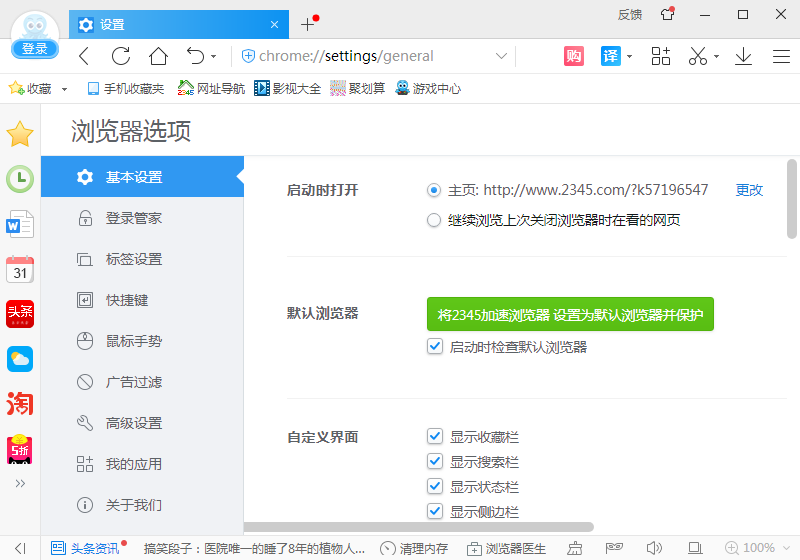800x560 pixels.
Task: Open the red shopping 购 icon
Action: pos(573,56)
